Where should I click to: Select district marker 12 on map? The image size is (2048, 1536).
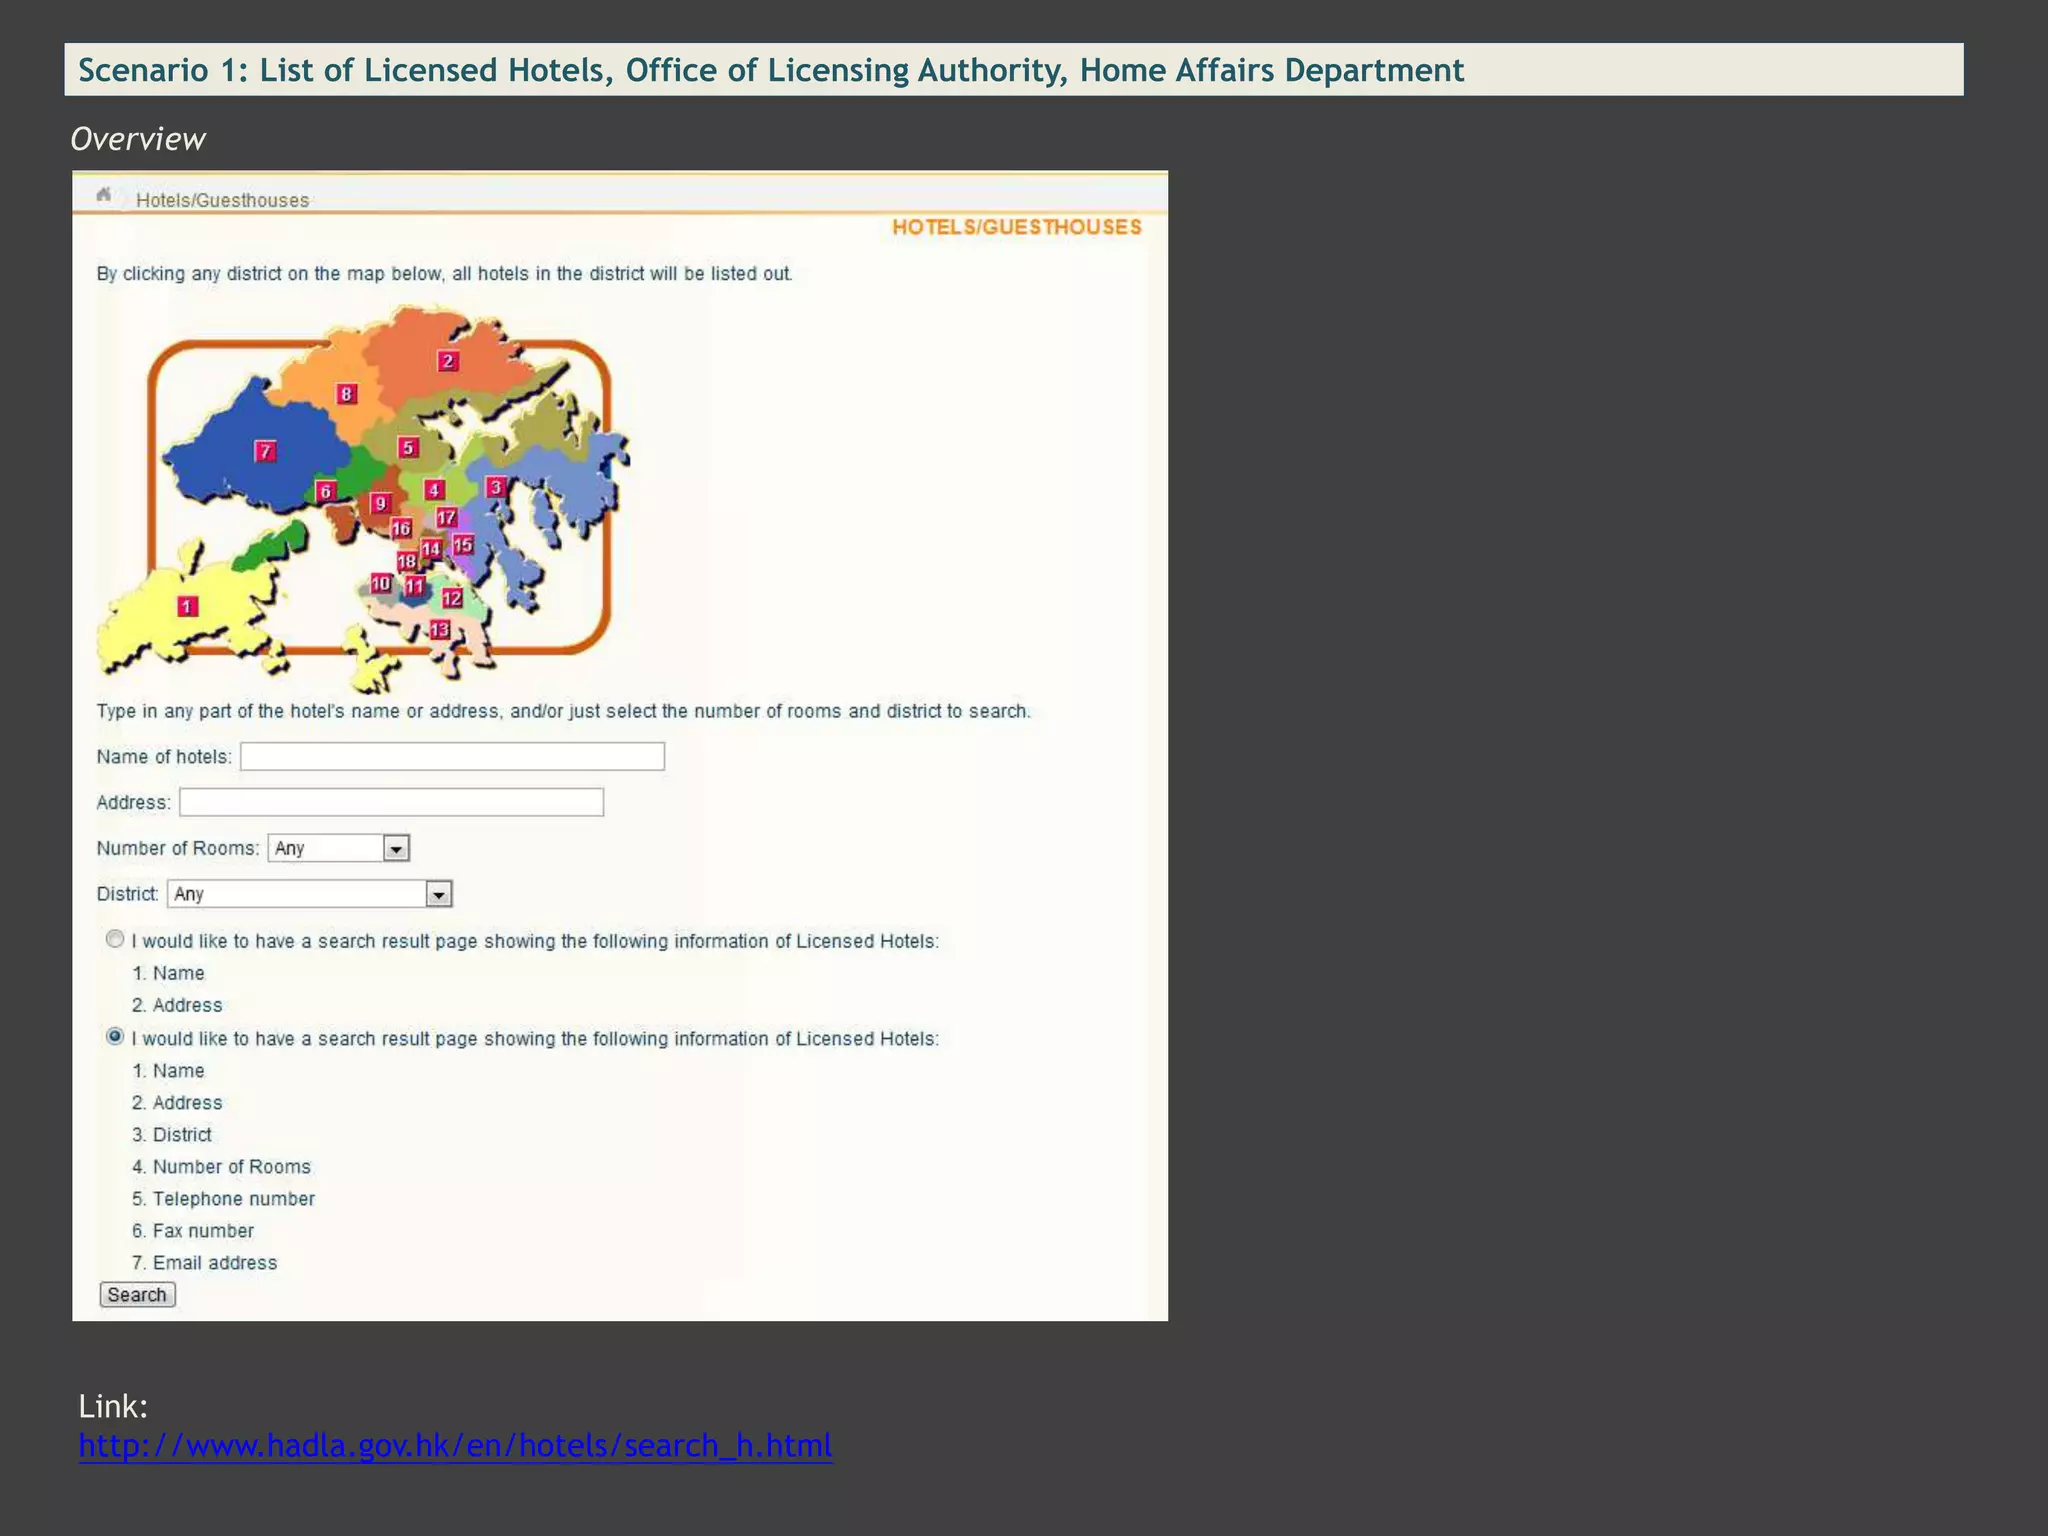pyautogui.click(x=452, y=598)
